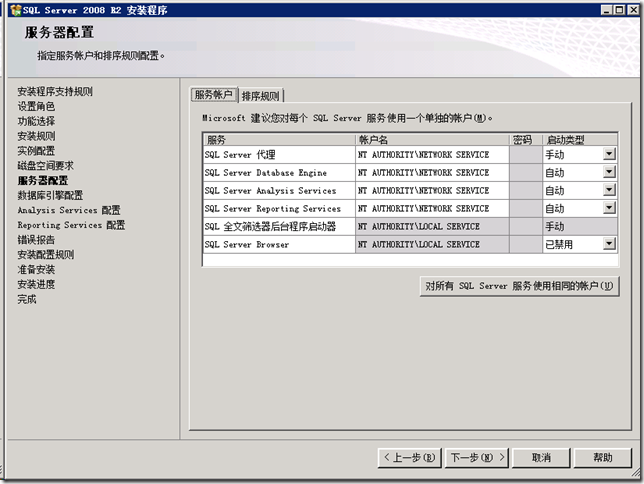Click account name cell for SQL Server 代理

tap(432, 154)
